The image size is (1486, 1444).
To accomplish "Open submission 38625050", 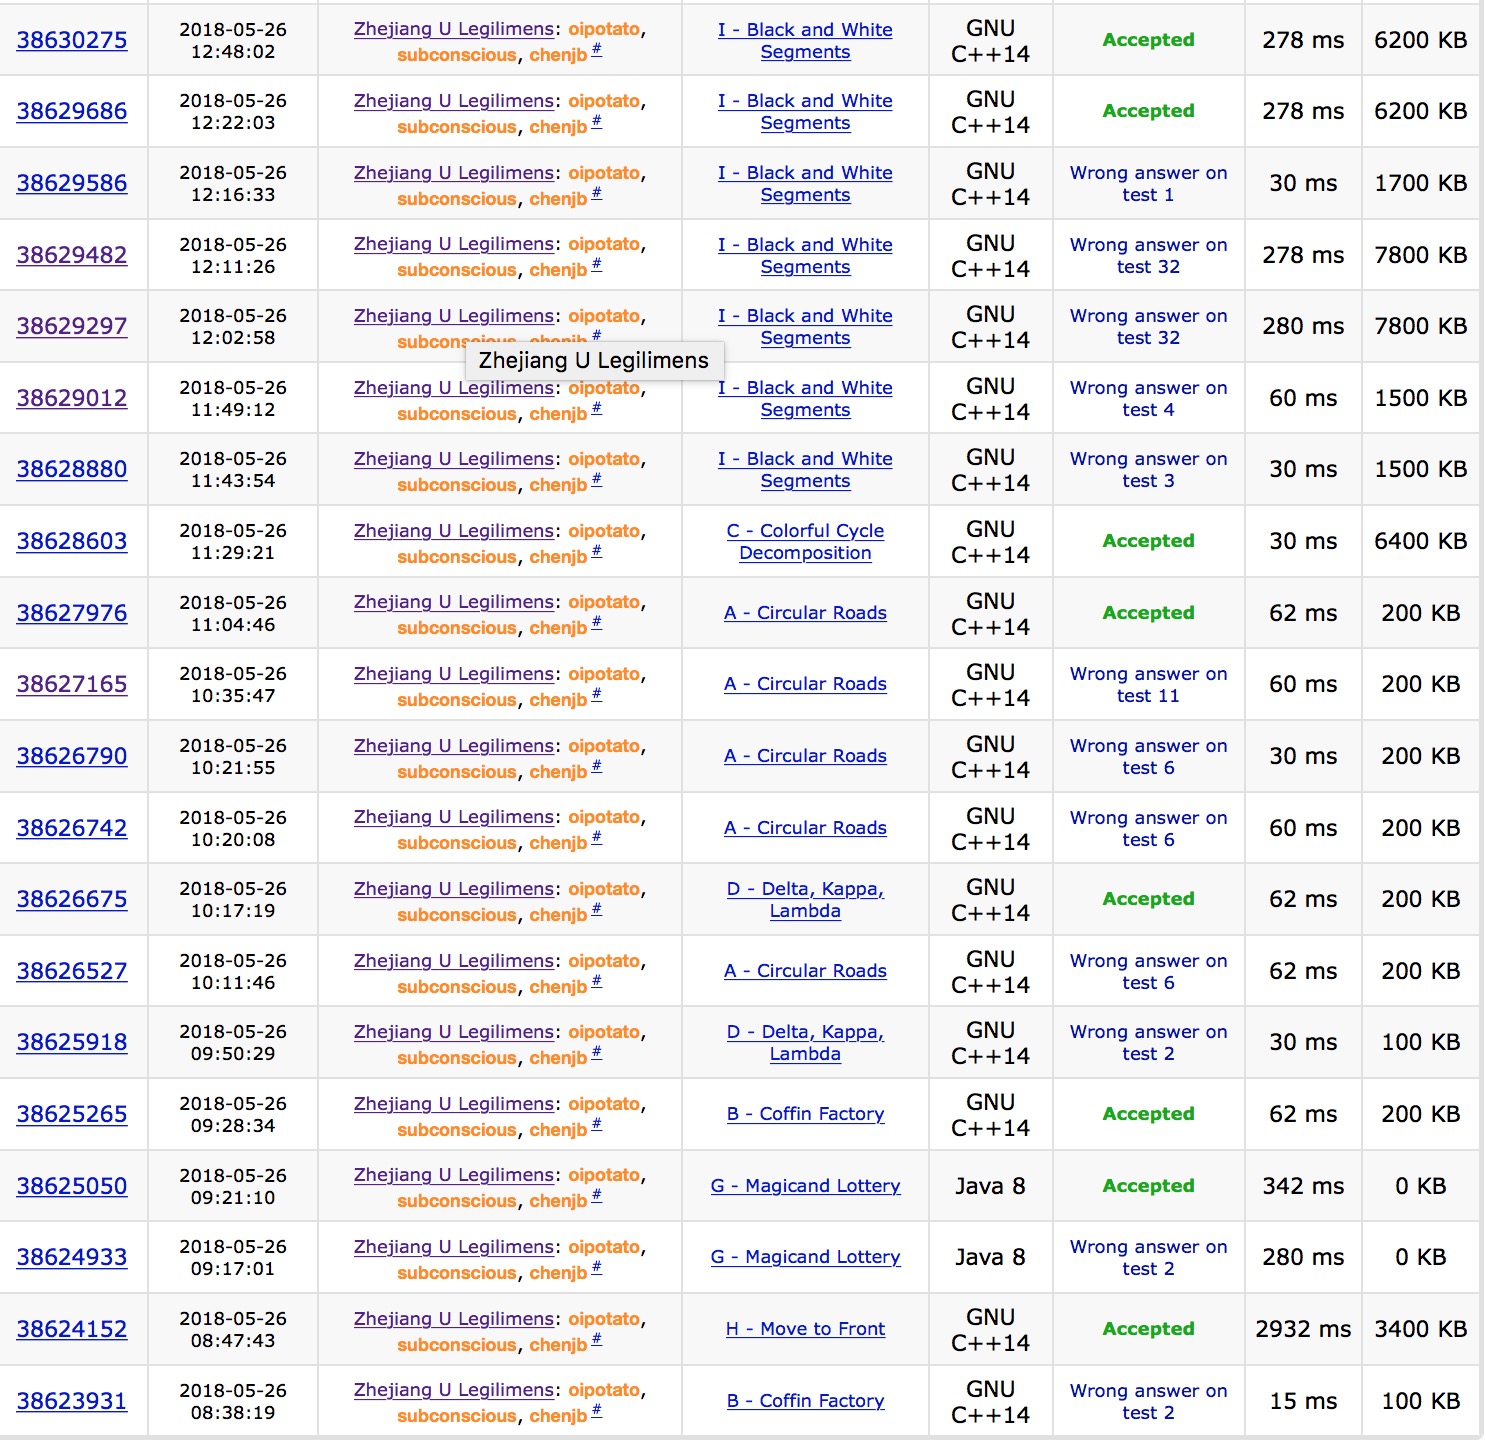I will [72, 1186].
